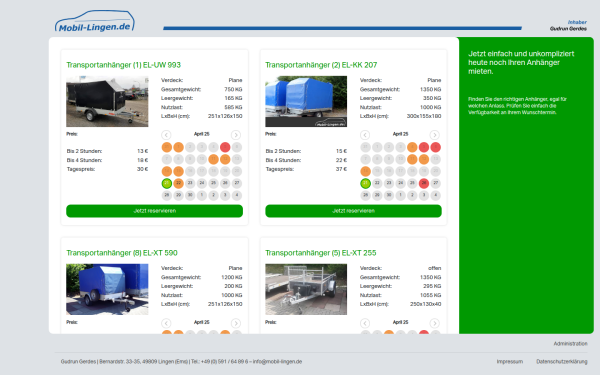
Task: Open Transportanhänger (8) EL-XT 590 title
Action: (122, 253)
